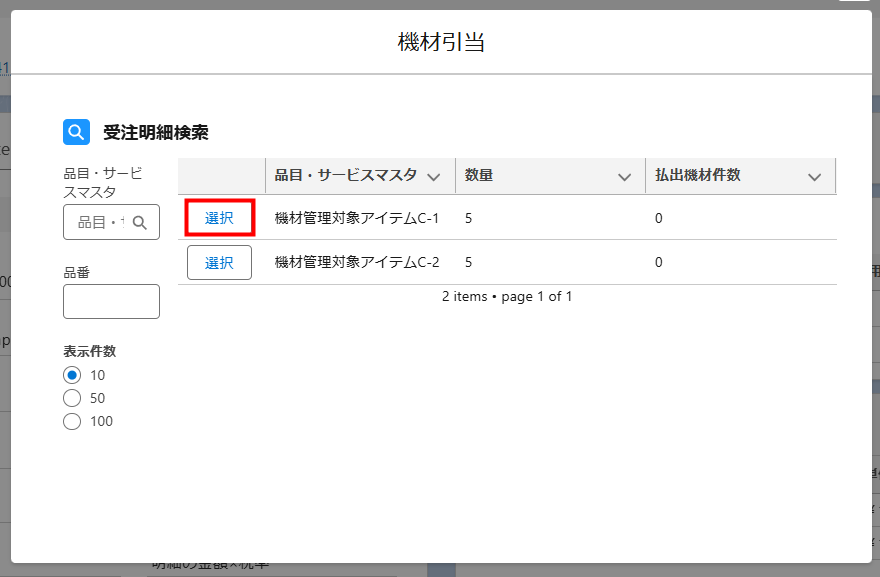Open the 払出機材件数 column dropdown arrow

pos(814,177)
